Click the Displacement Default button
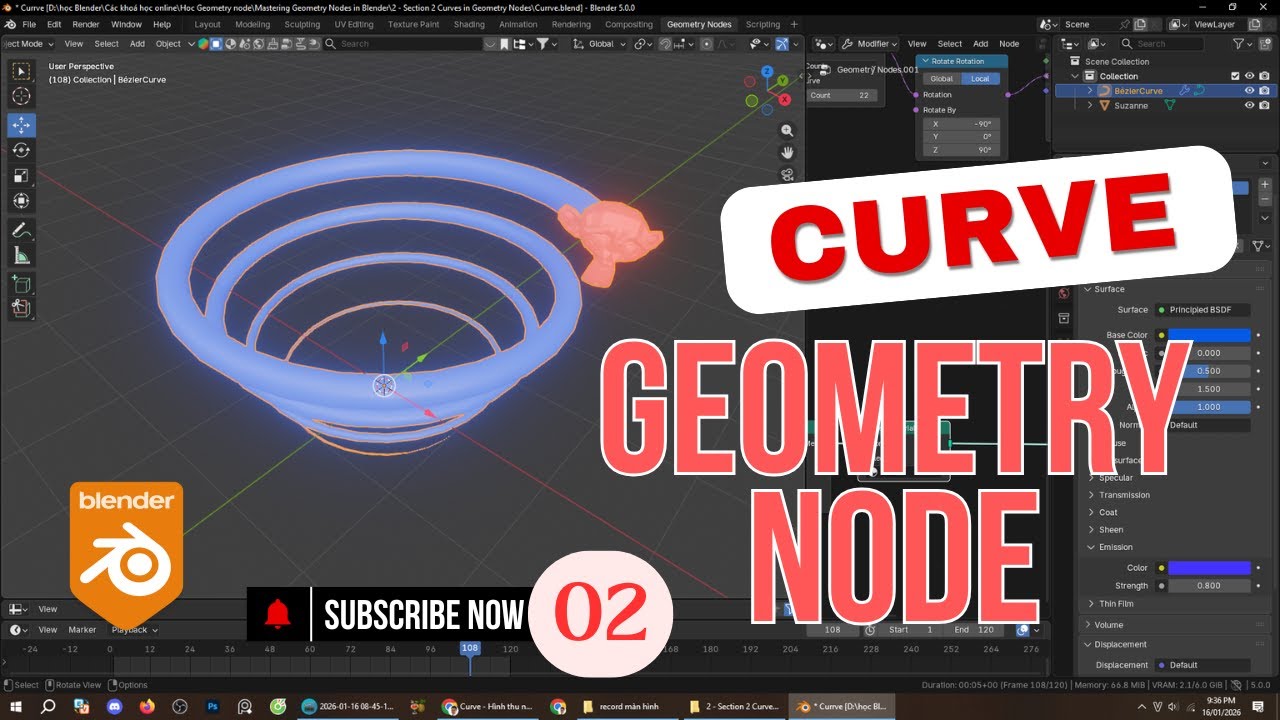 pos(1202,665)
